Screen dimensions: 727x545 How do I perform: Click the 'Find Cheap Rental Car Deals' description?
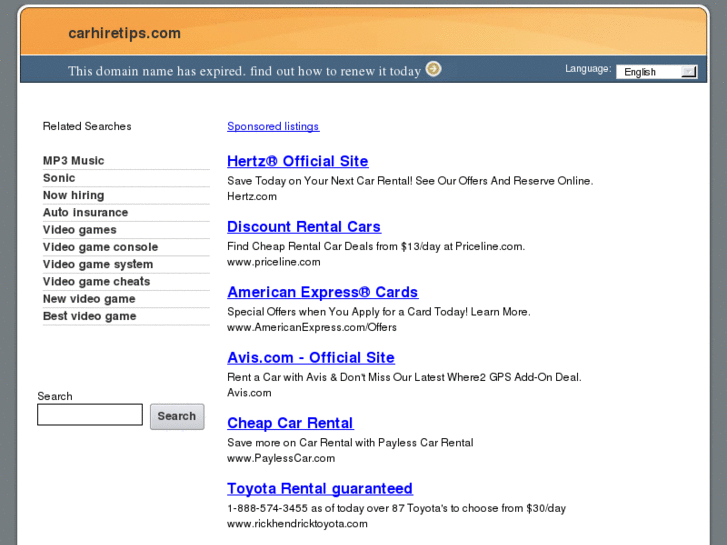click(x=376, y=246)
